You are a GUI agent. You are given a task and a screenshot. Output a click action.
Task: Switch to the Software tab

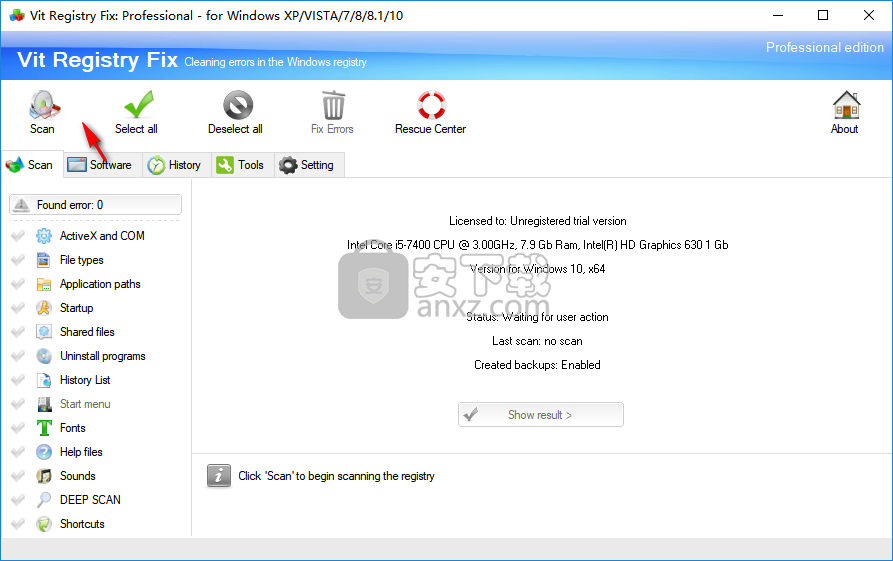click(x=103, y=165)
